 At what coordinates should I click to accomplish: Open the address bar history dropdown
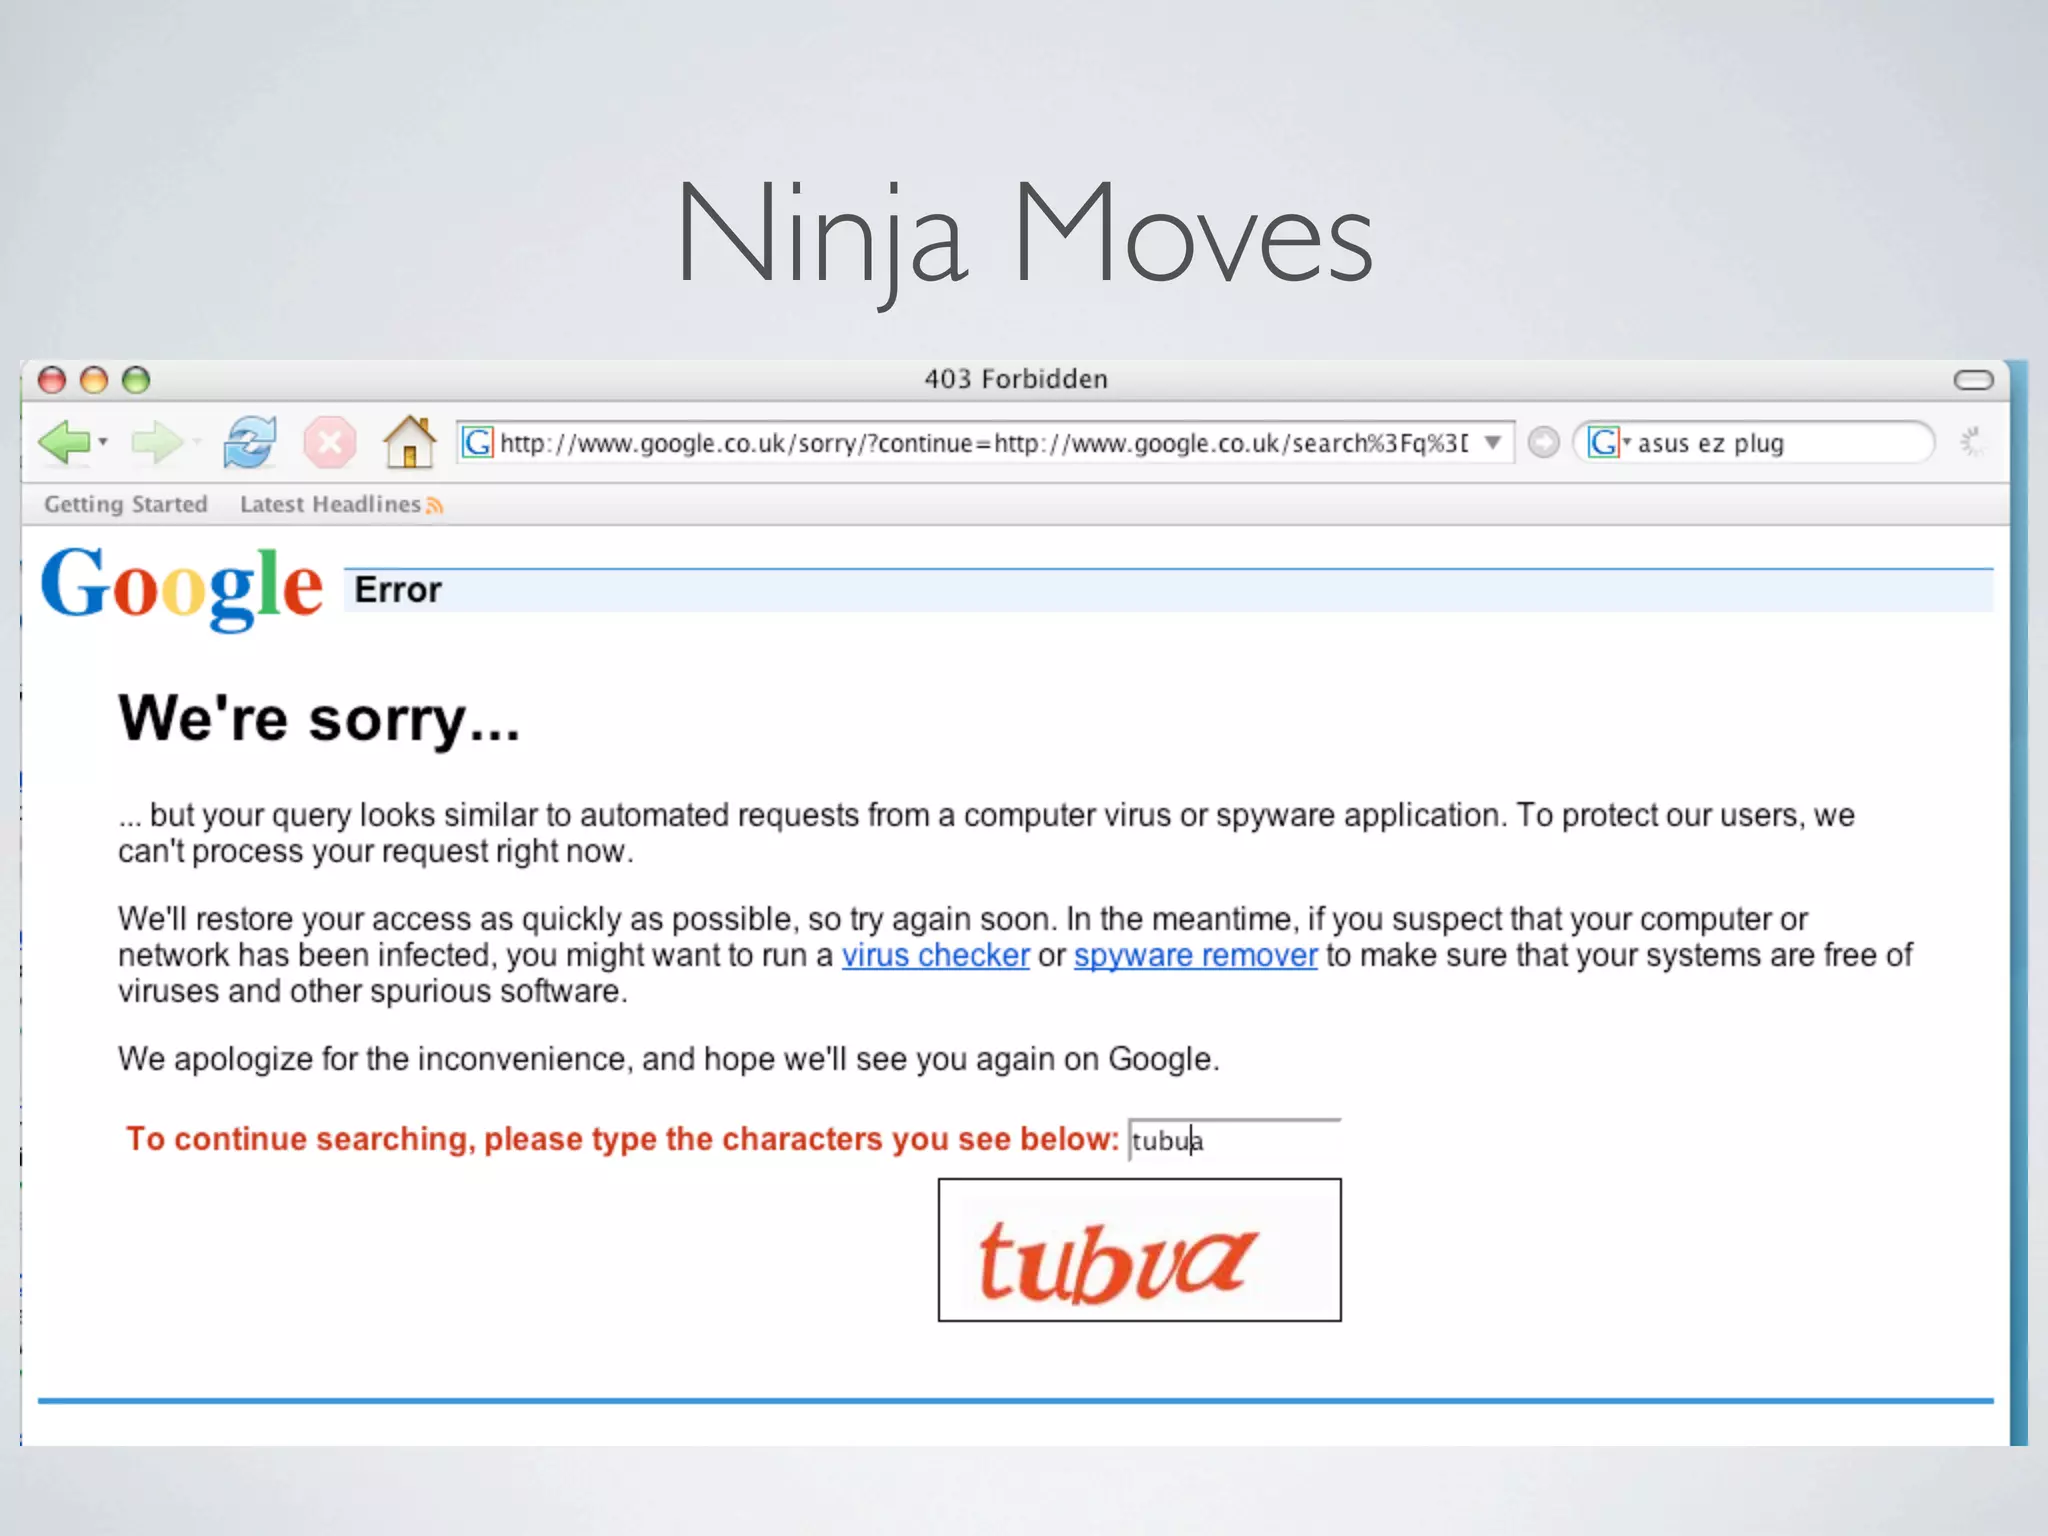[x=1493, y=442]
